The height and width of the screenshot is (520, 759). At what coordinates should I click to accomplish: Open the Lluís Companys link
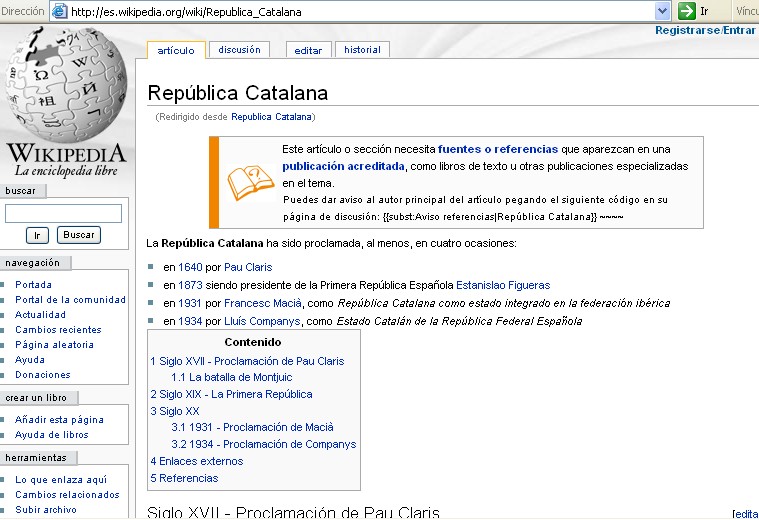pos(262,321)
